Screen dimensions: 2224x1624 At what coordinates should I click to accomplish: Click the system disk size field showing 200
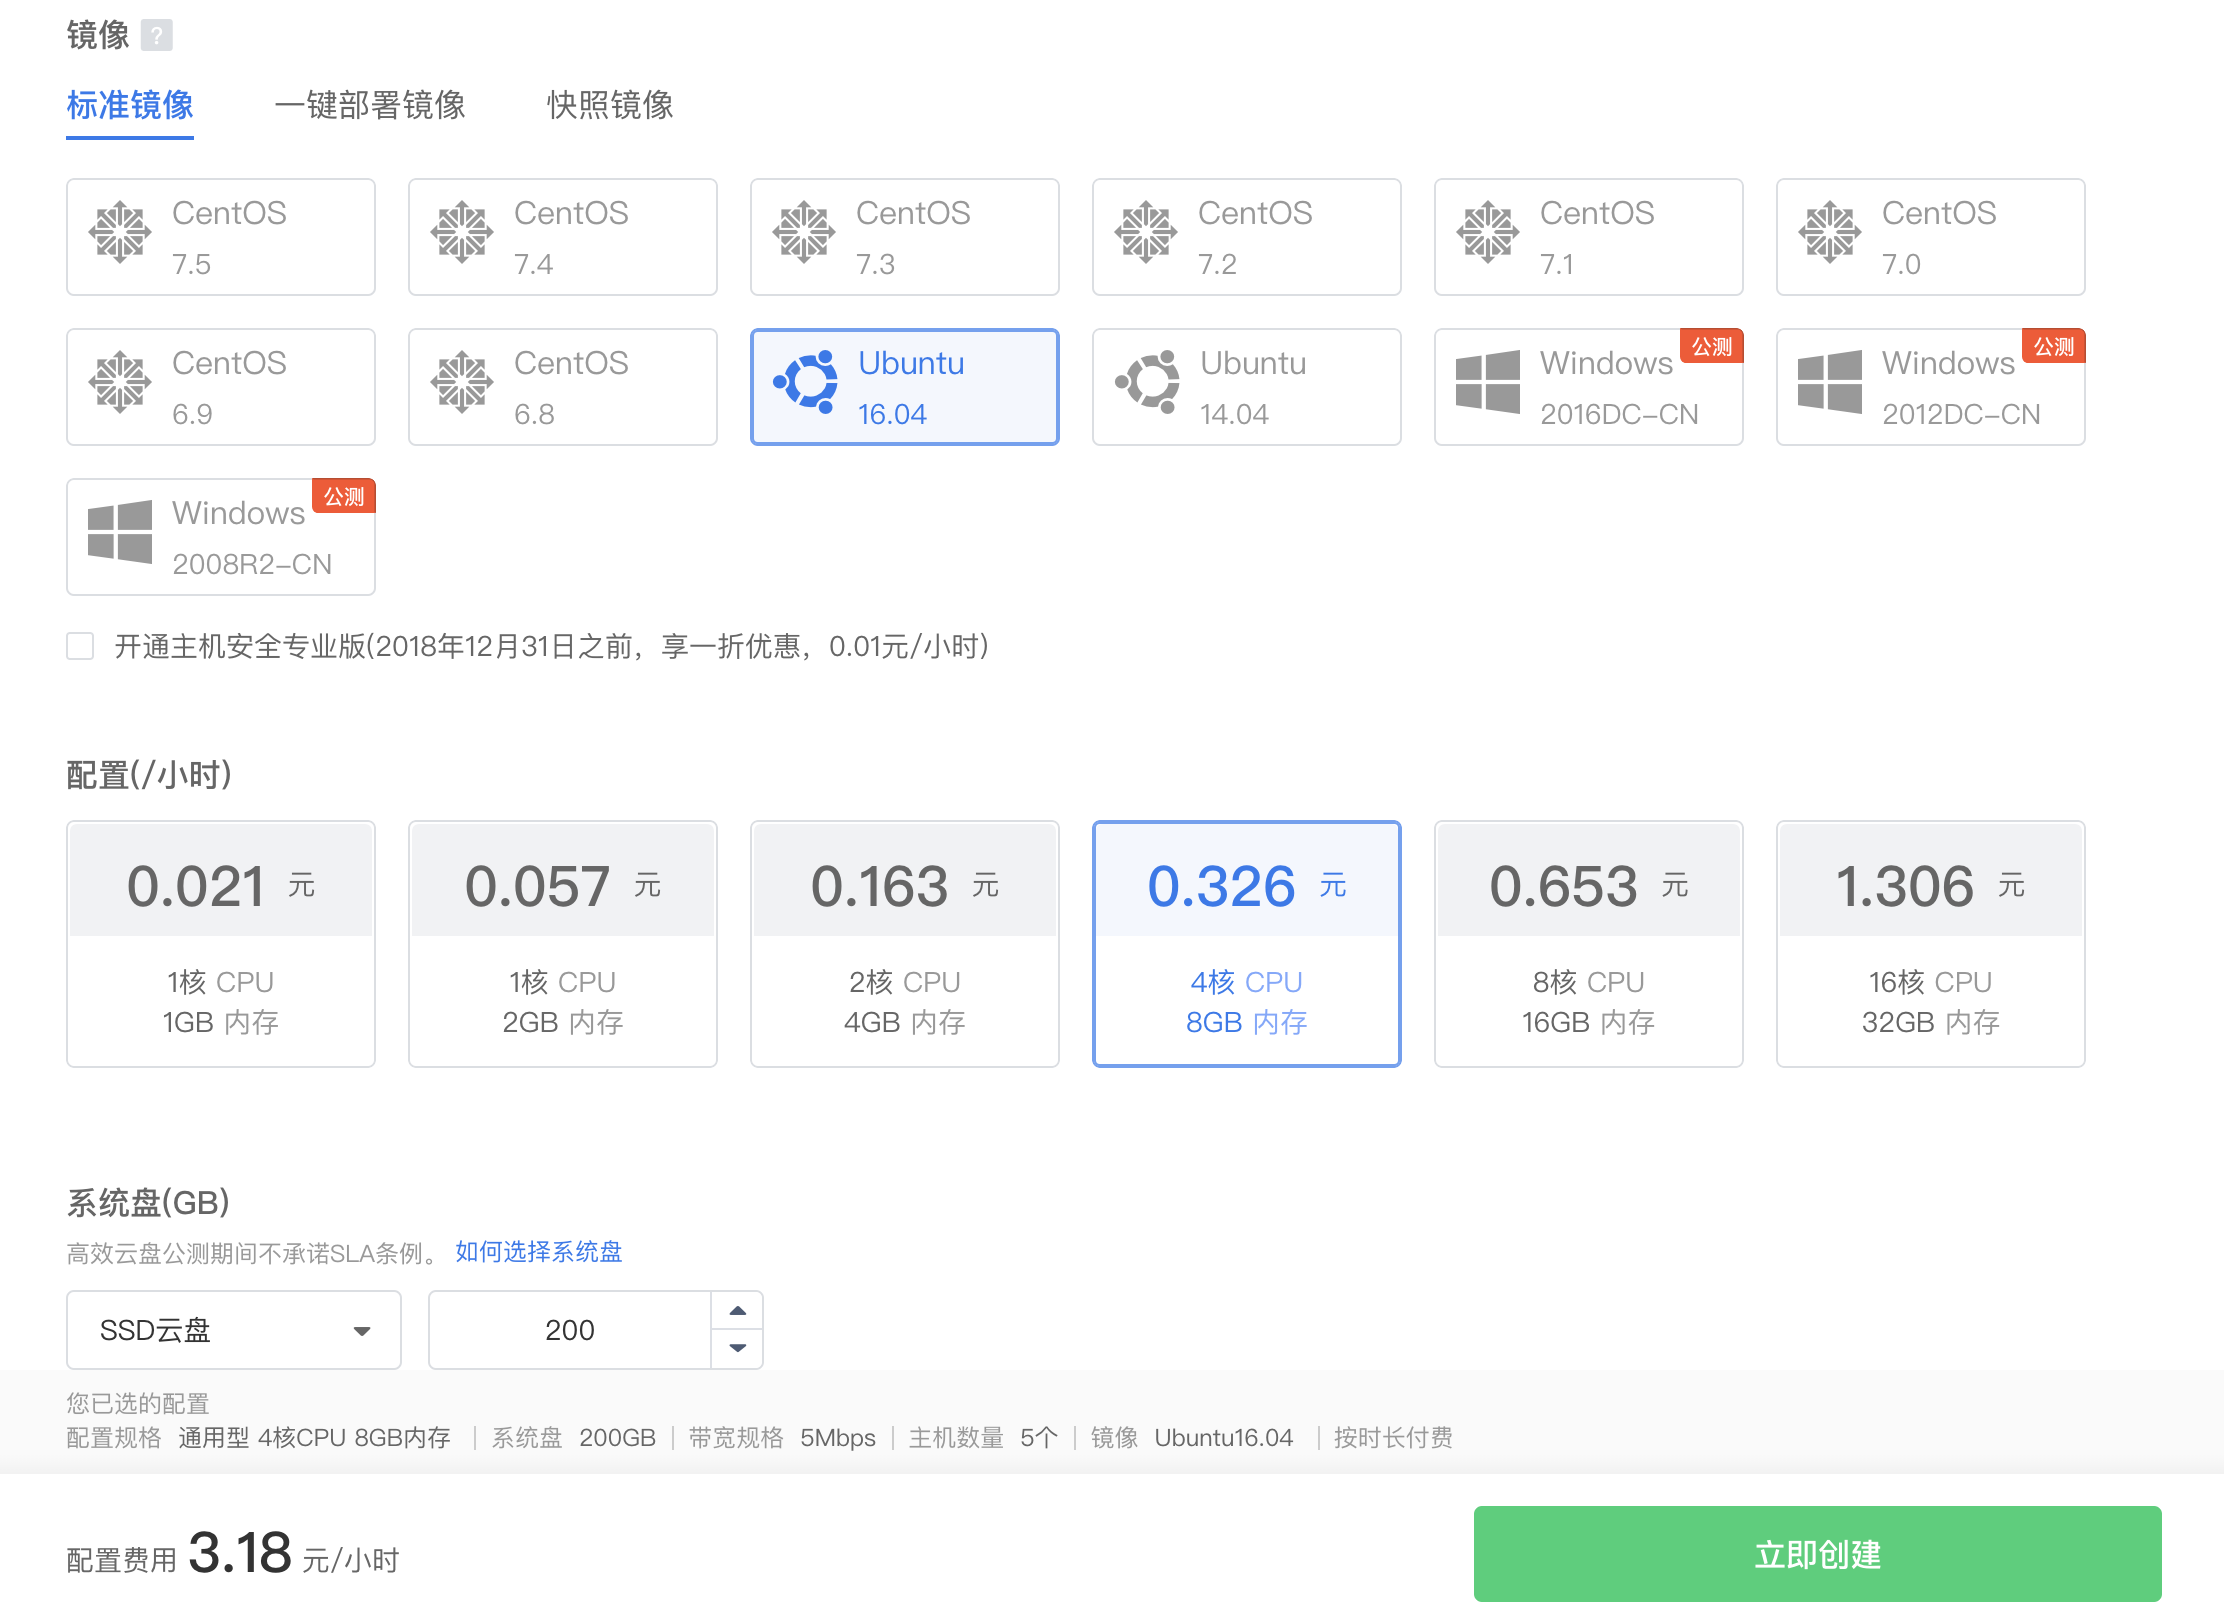(570, 1330)
